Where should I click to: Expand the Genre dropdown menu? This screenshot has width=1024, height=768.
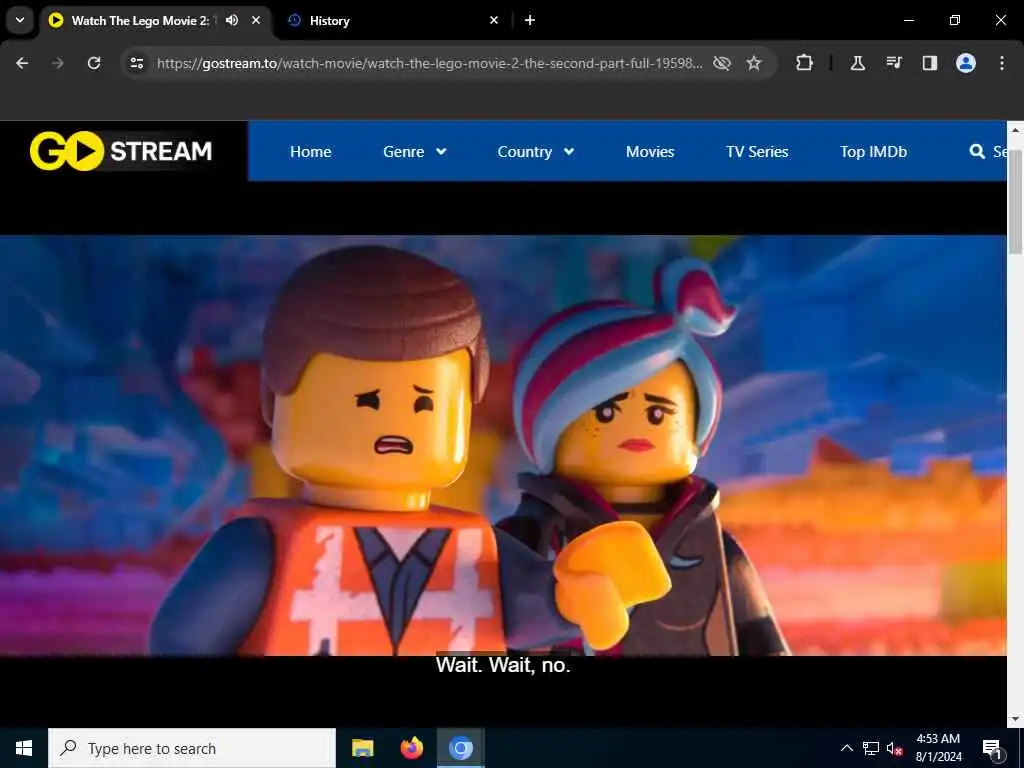click(414, 152)
